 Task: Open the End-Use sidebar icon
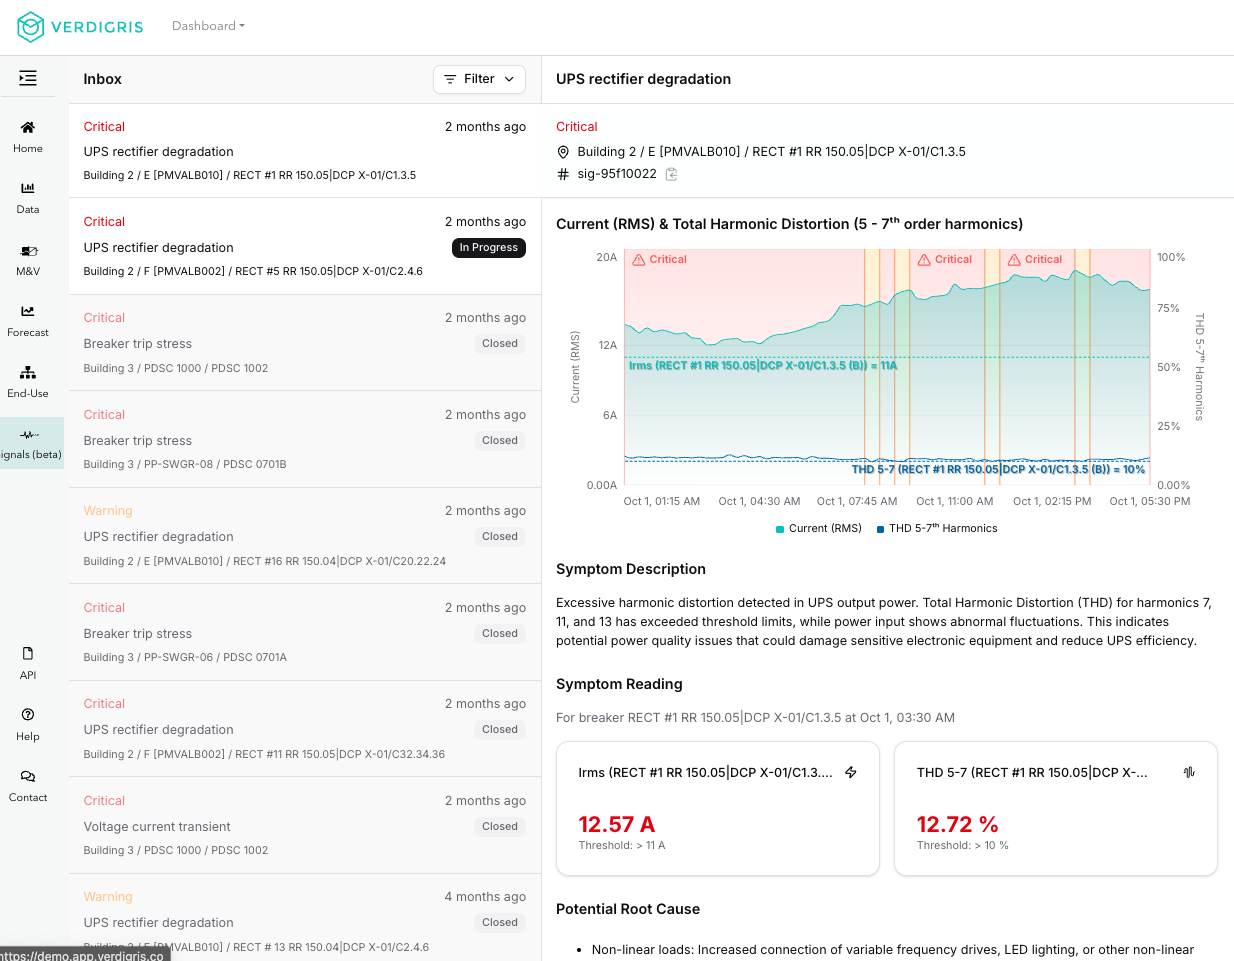[x=28, y=372]
